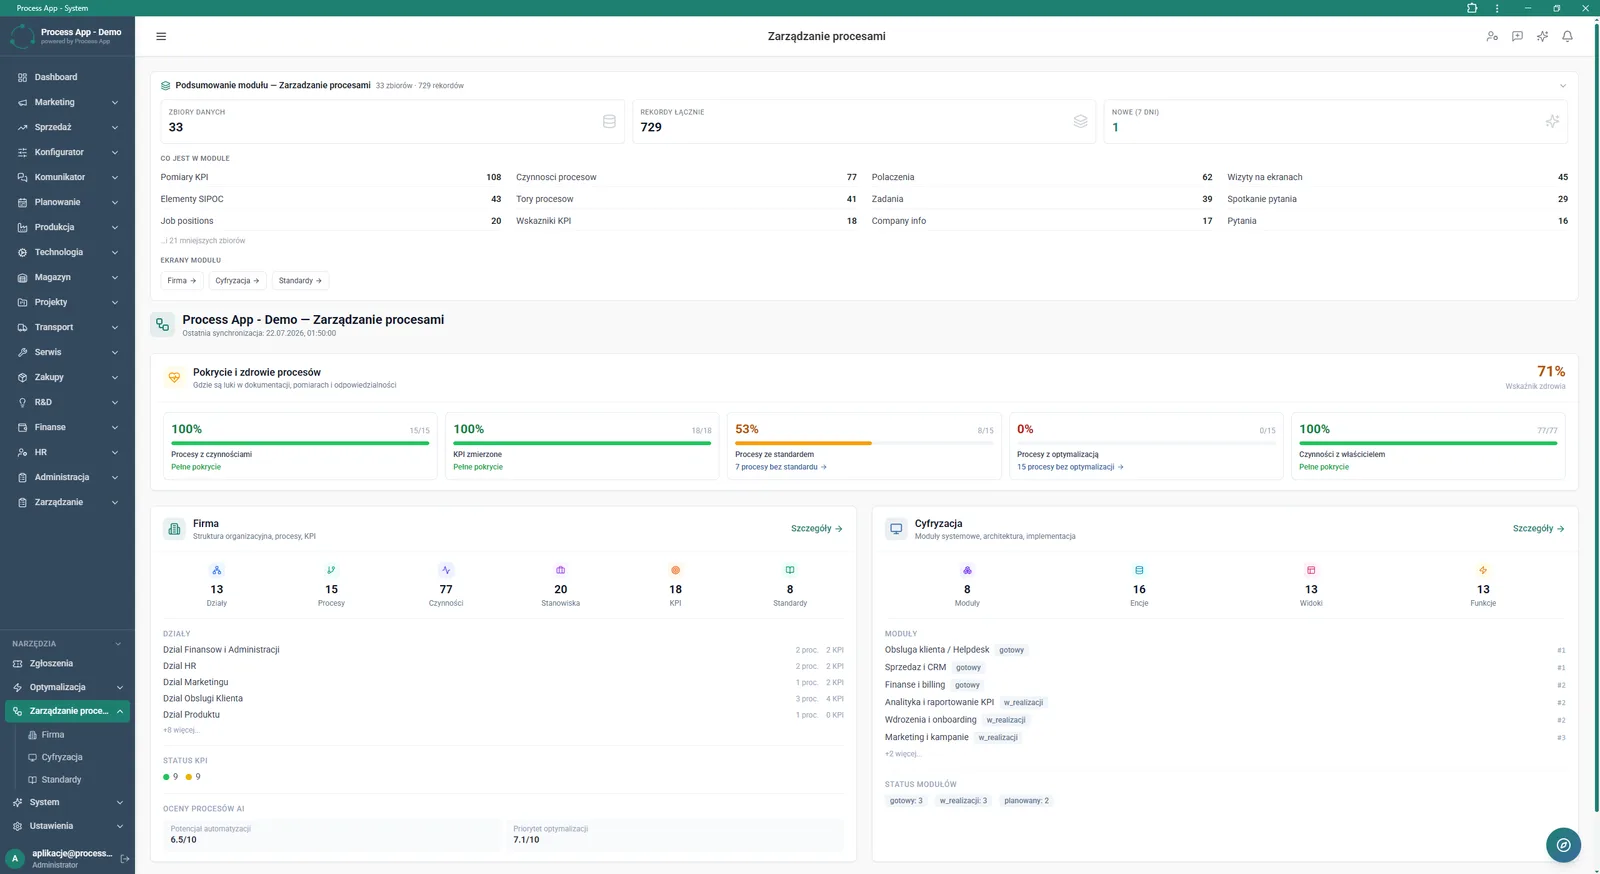This screenshot has height=874, width=1600.
Task: Open the user settings icon in header
Action: pyautogui.click(x=1492, y=36)
